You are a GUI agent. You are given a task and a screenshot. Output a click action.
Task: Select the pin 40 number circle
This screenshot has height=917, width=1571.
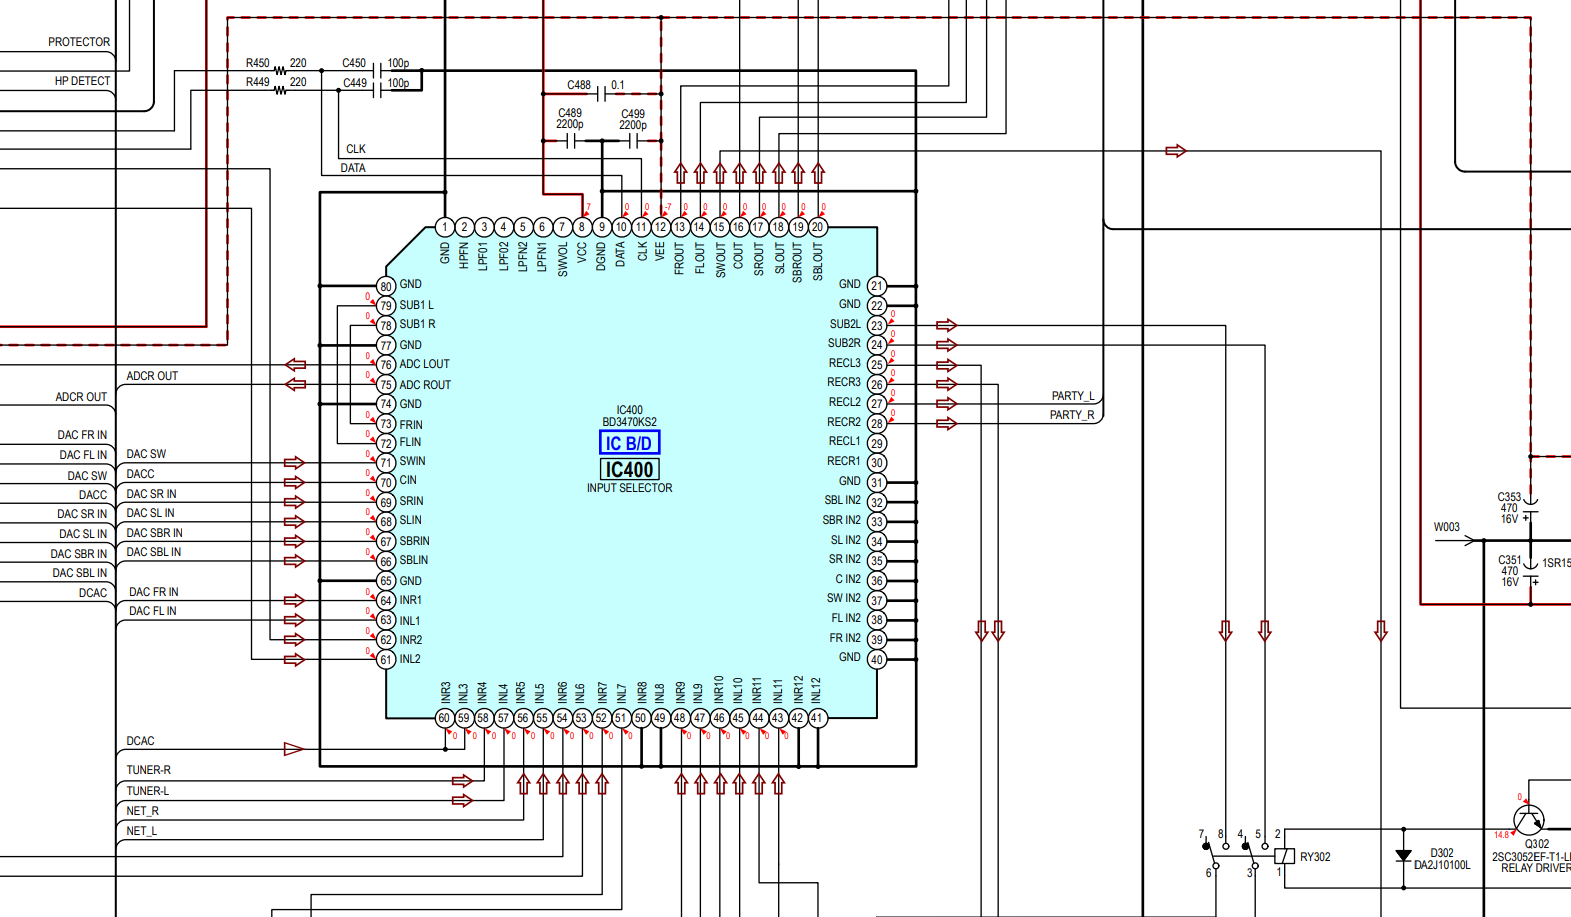877,659
